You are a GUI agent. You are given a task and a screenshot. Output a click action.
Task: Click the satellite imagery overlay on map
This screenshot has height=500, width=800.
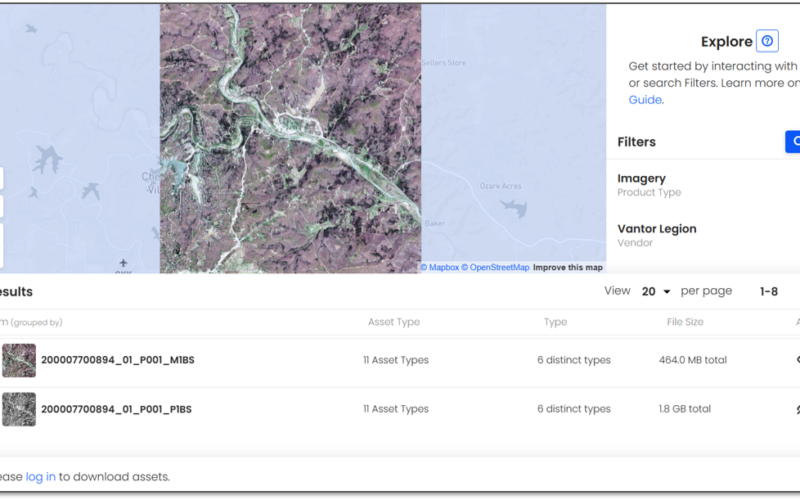point(290,138)
